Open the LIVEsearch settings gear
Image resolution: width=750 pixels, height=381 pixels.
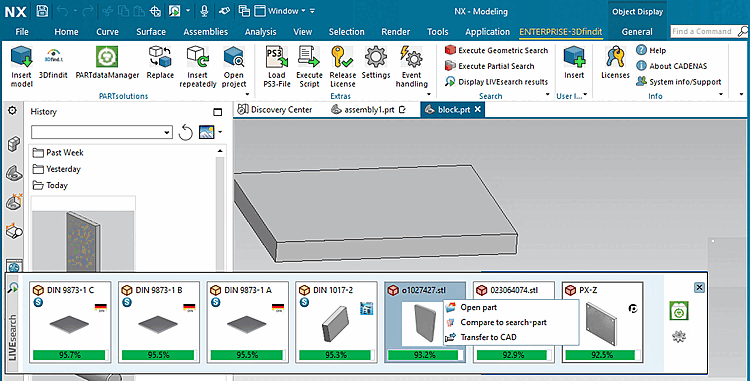point(679,337)
